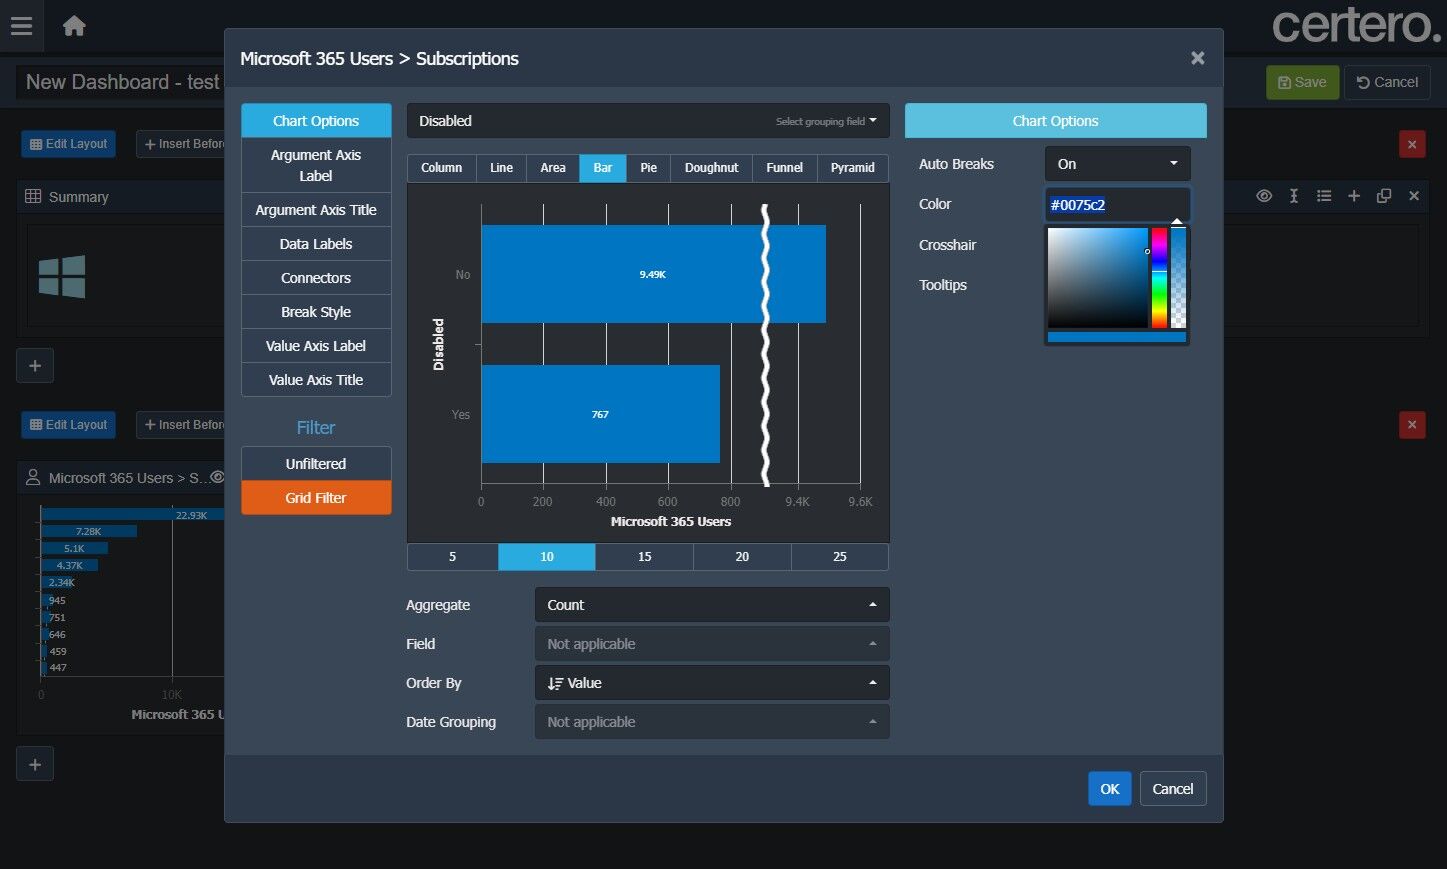The height and width of the screenshot is (869, 1447).
Task: Select the Unfiltered filter option
Action: tap(316, 464)
